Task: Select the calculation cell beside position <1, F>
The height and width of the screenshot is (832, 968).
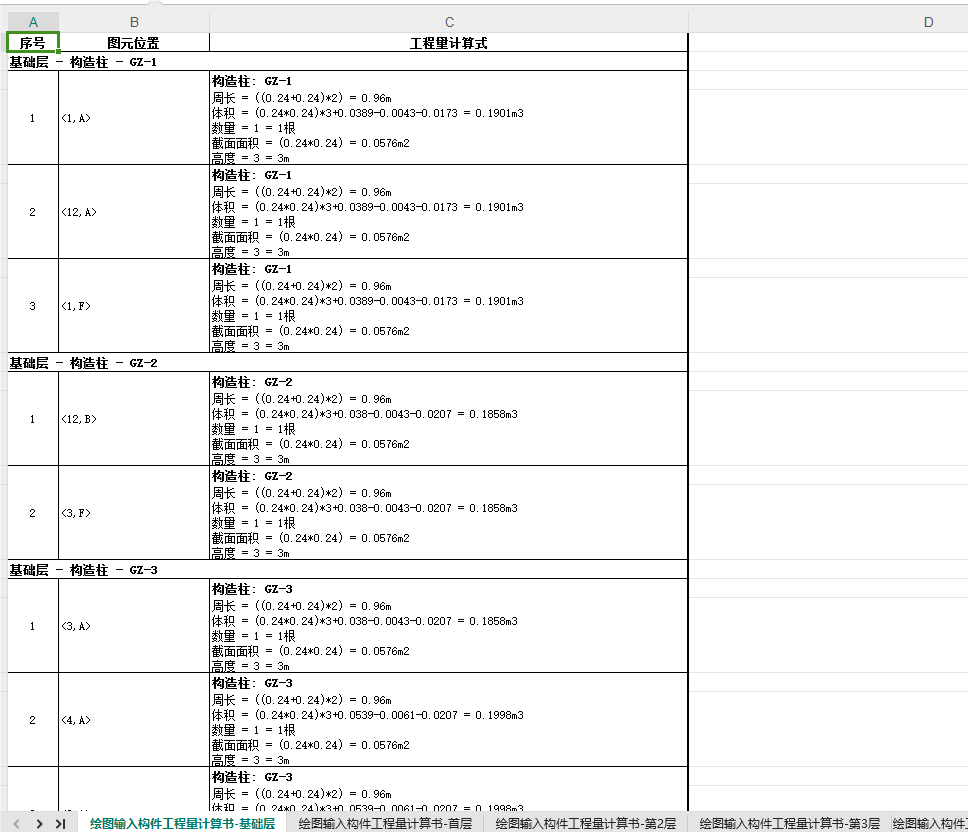Action: [x=449, y=306]
